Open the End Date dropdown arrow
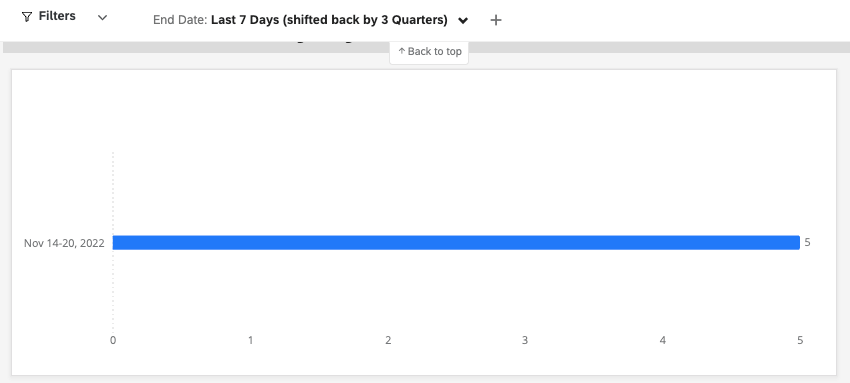The height and width of the screenshot is (383, 850). click(x=463, y=21)
